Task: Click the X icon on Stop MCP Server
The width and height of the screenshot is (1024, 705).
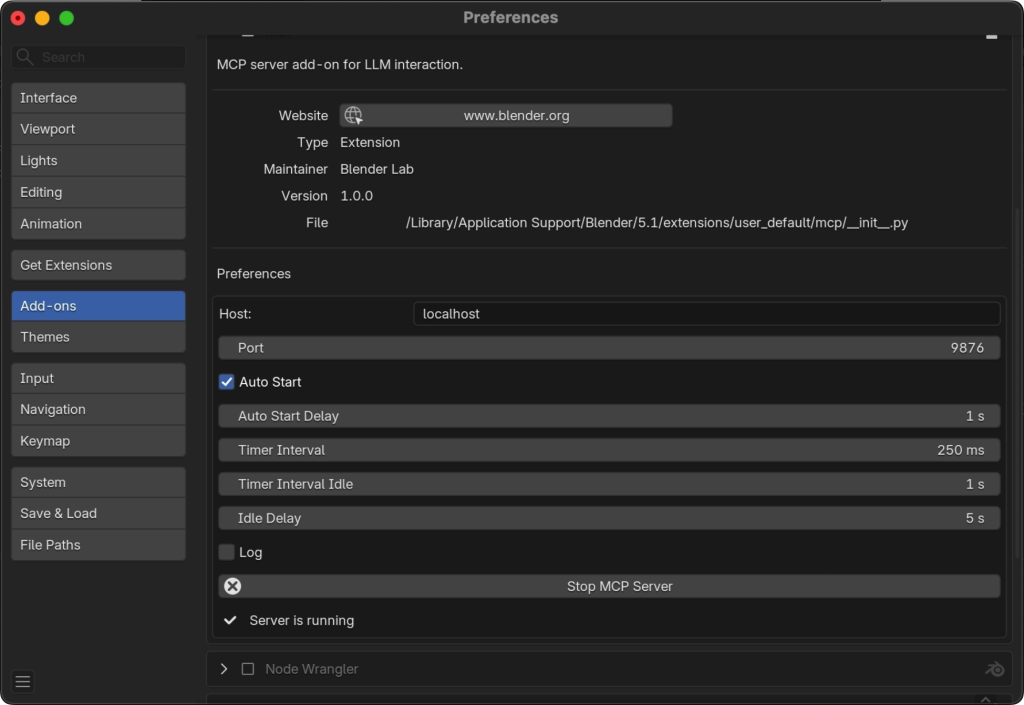Action: (232, 586)
